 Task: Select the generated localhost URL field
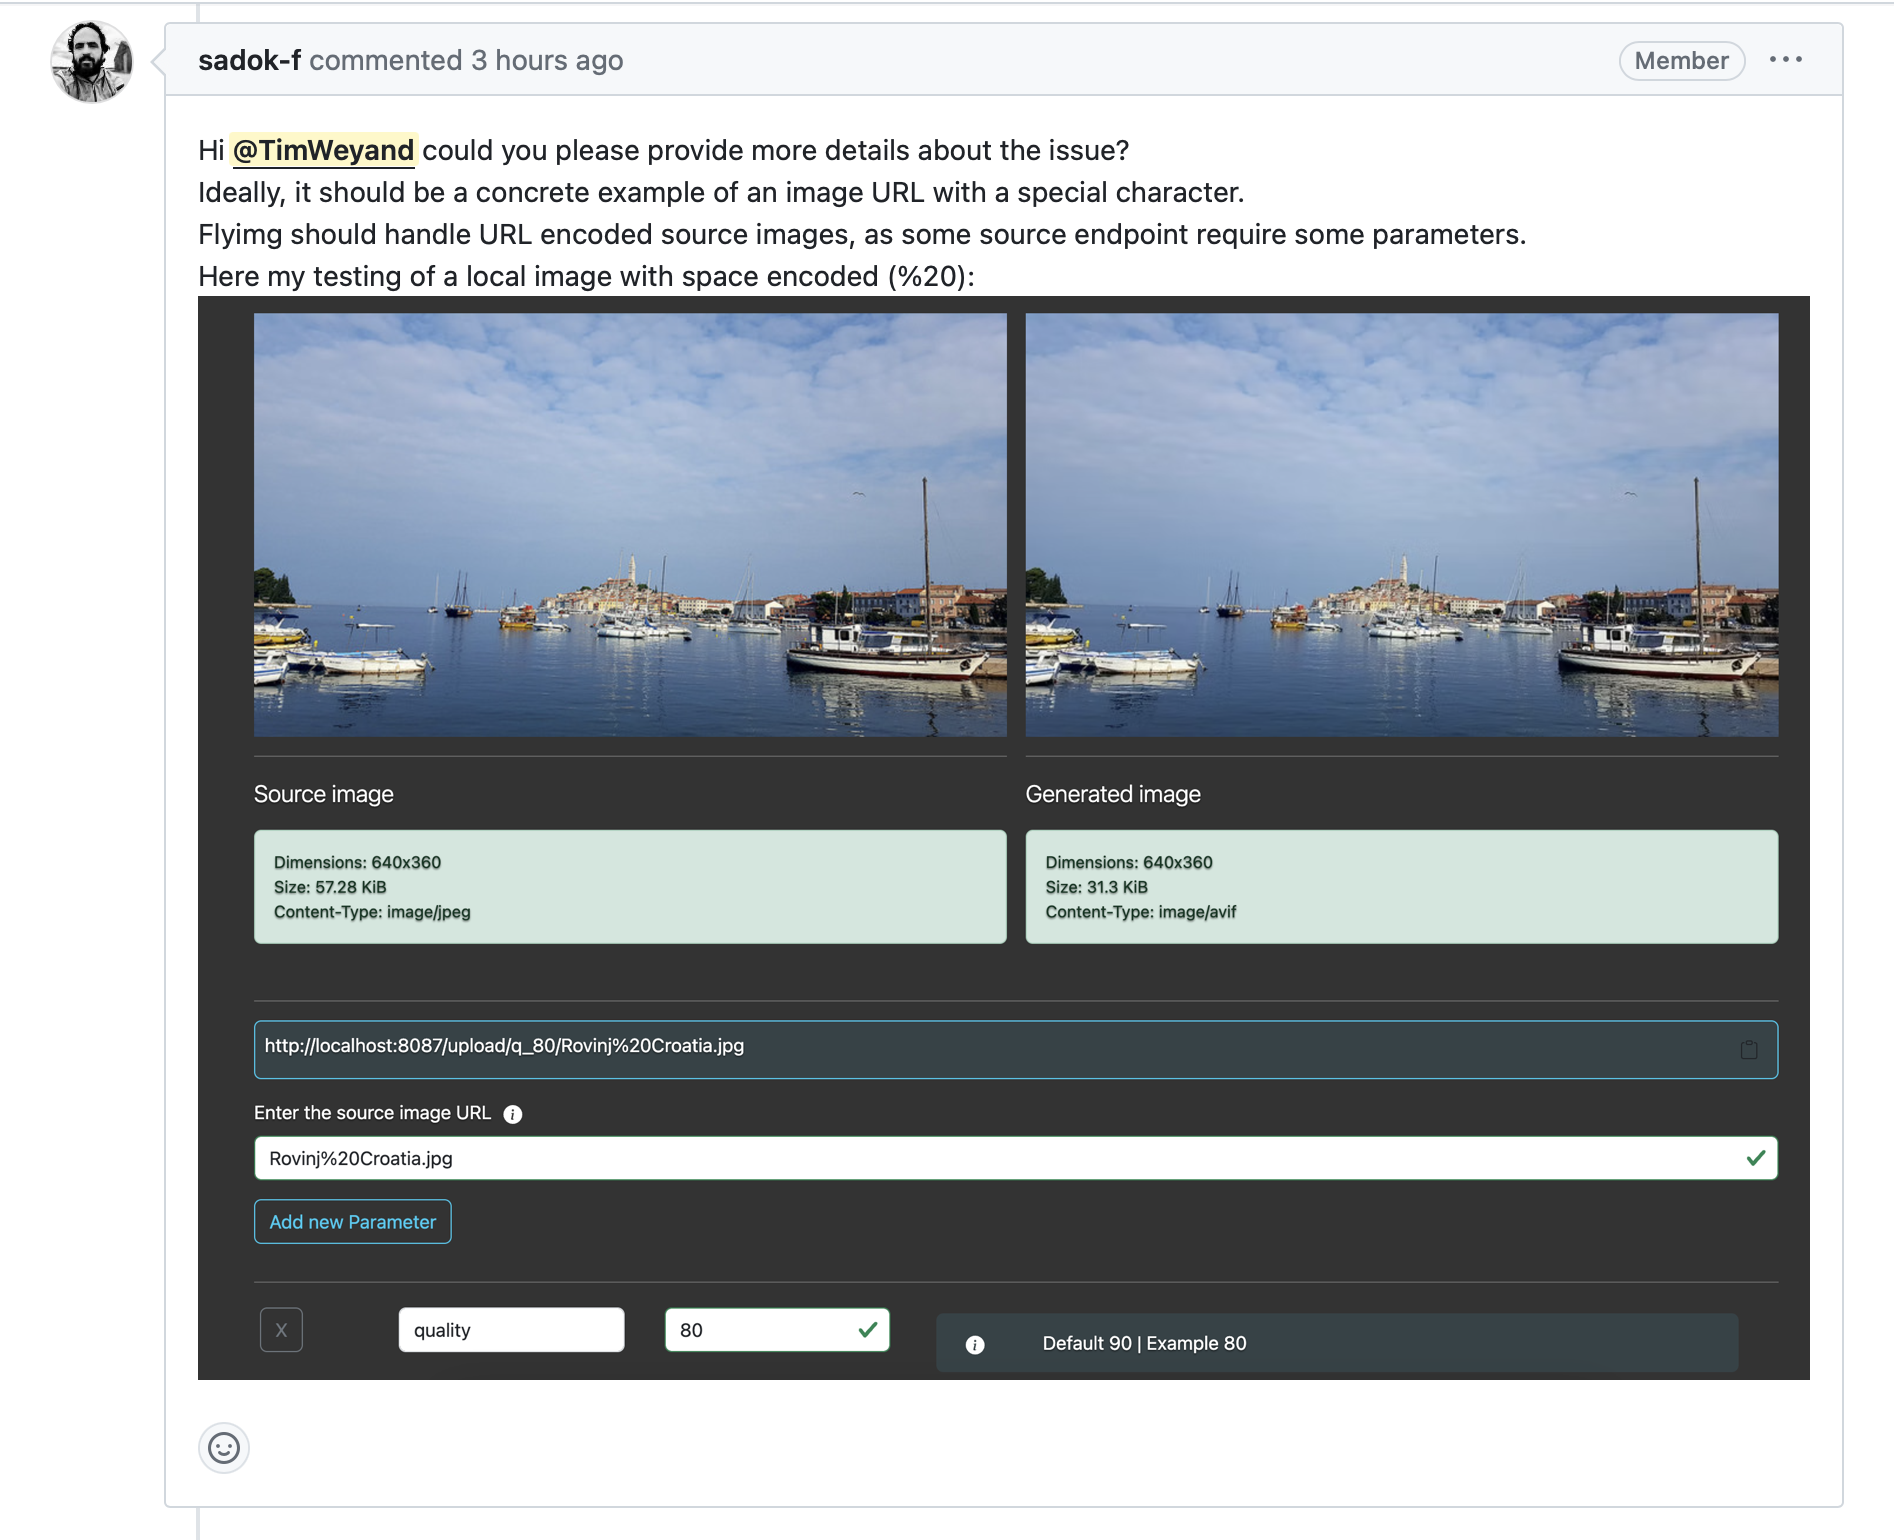tap(990, 1048)
